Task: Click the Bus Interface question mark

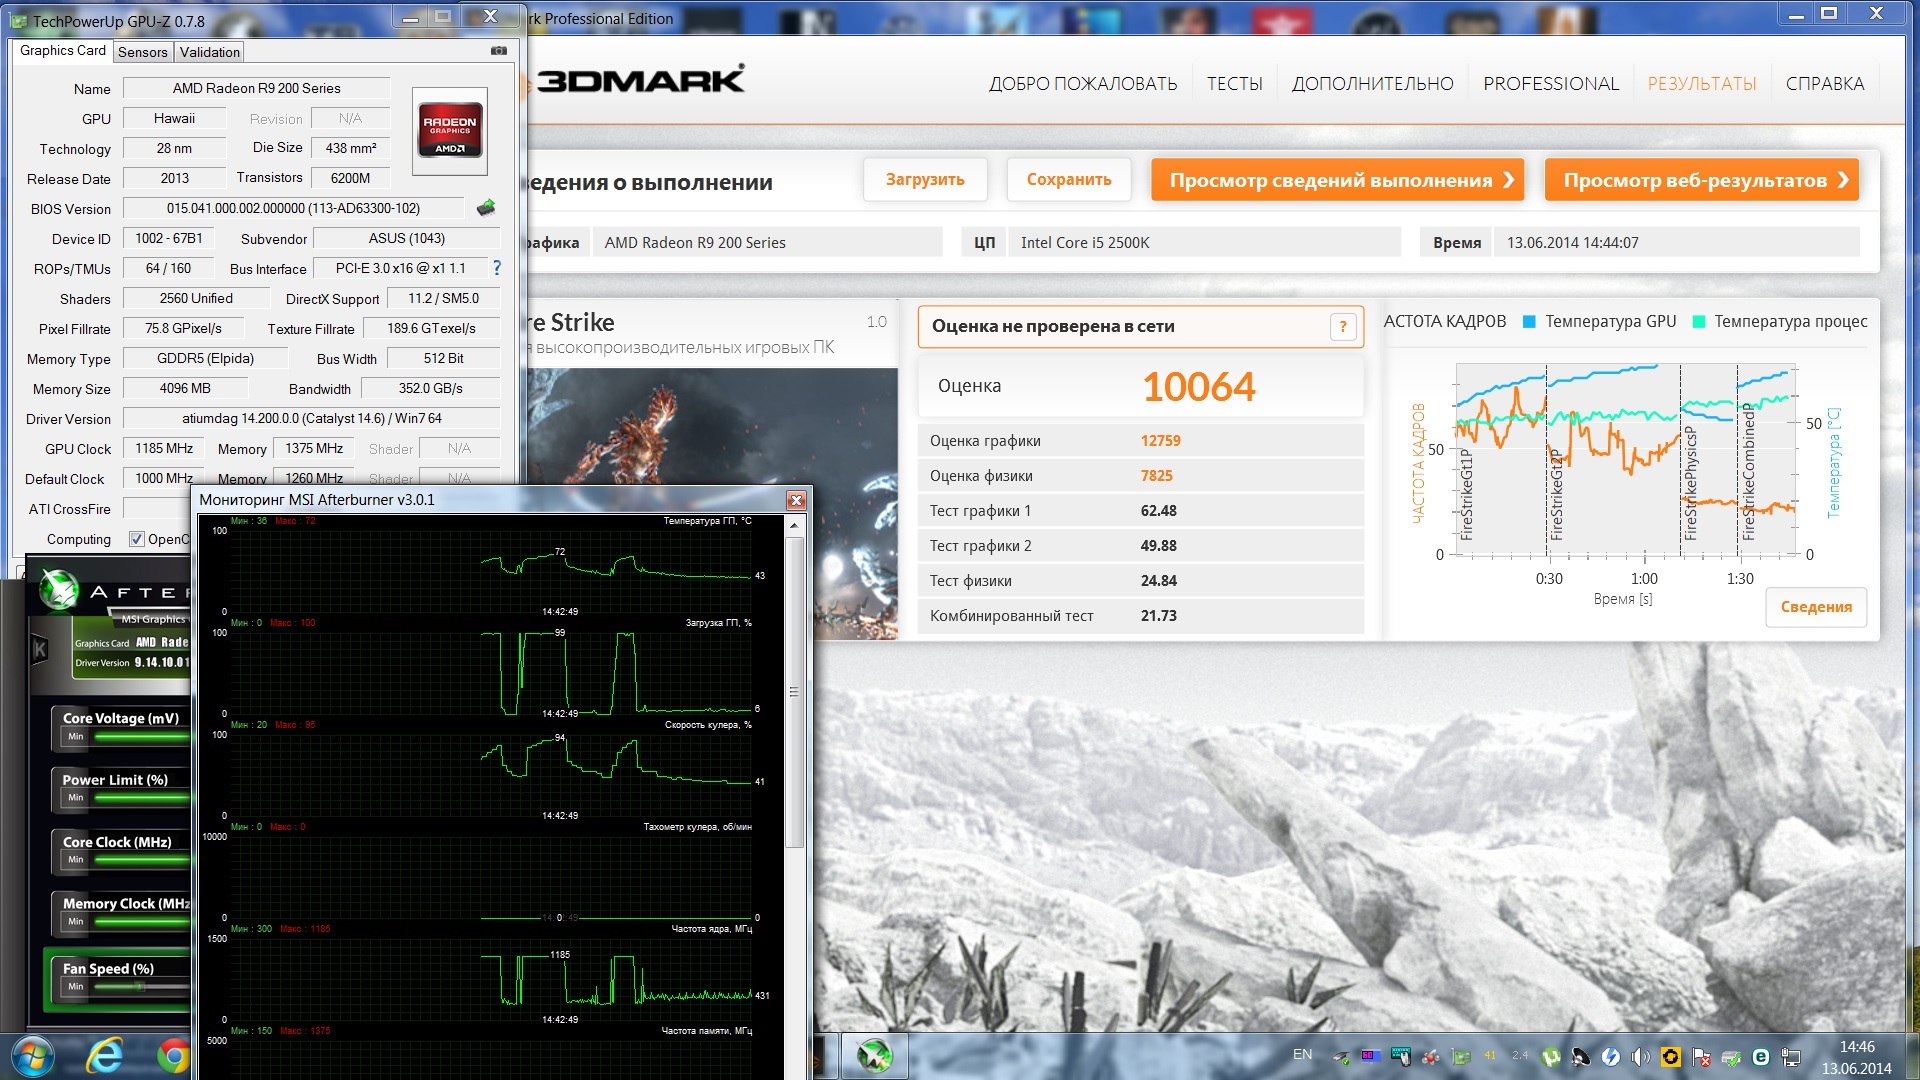Action: click(497, 268)
